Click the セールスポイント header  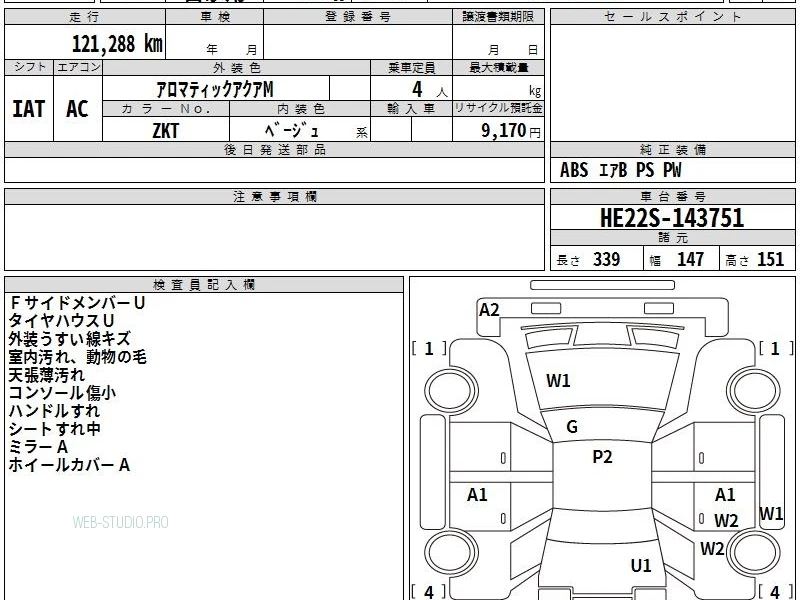(672, 17)
